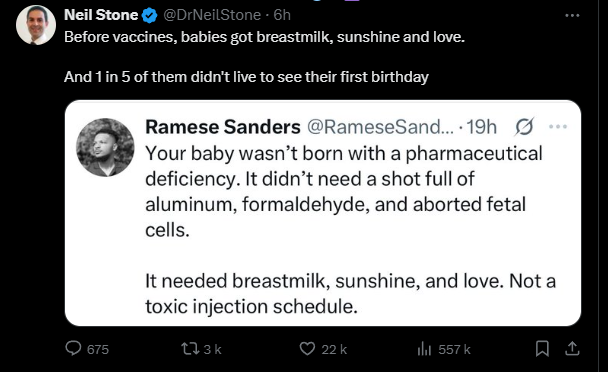Like the tweet with the heart icon
The image size is (608, 372).
click(x=307, y=349)
